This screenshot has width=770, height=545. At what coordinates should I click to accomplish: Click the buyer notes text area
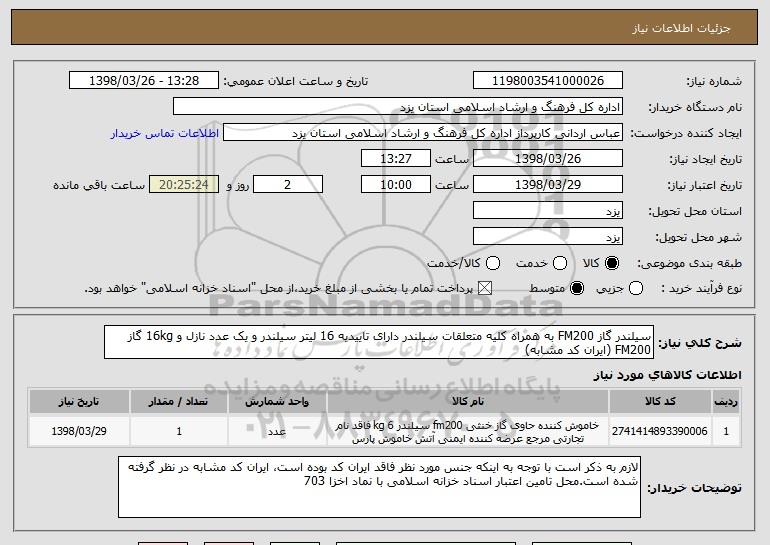379,487
